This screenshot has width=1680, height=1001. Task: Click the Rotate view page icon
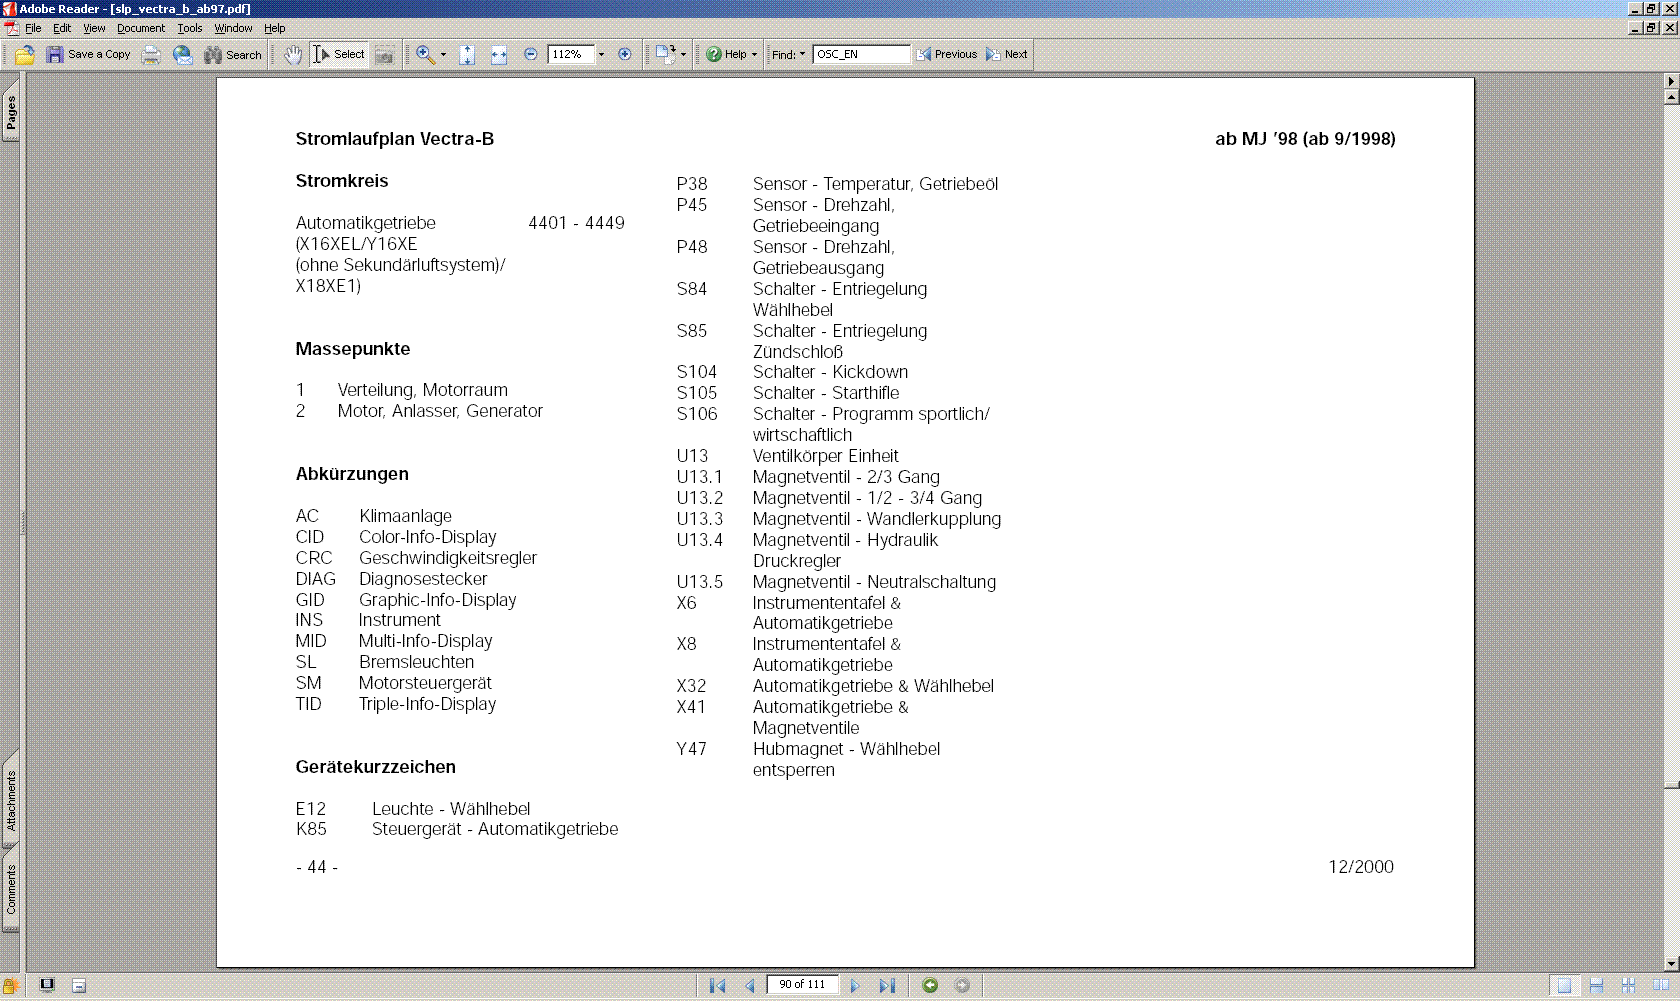(665, 55)
